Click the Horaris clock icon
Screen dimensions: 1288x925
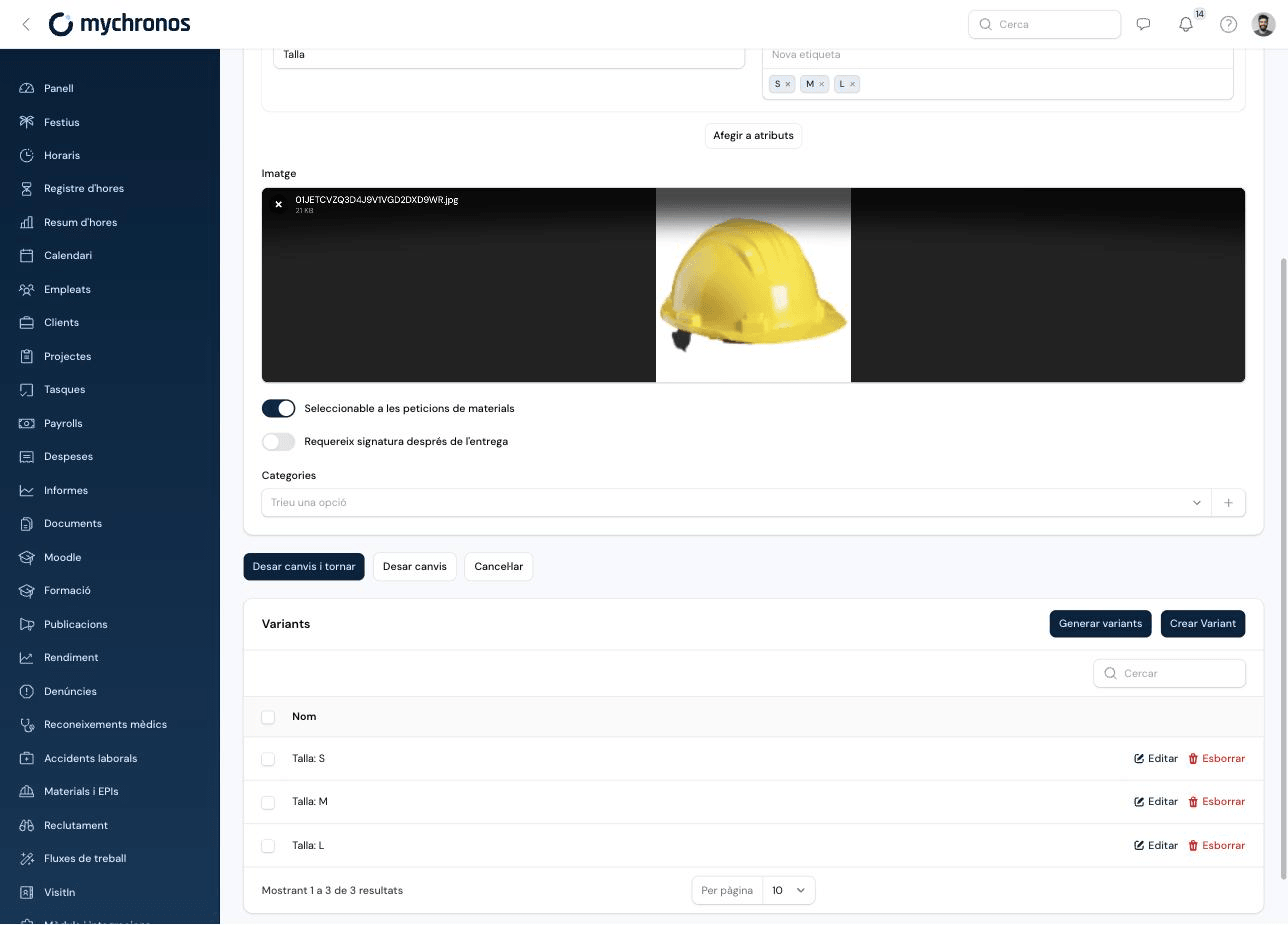pos(27,156)
